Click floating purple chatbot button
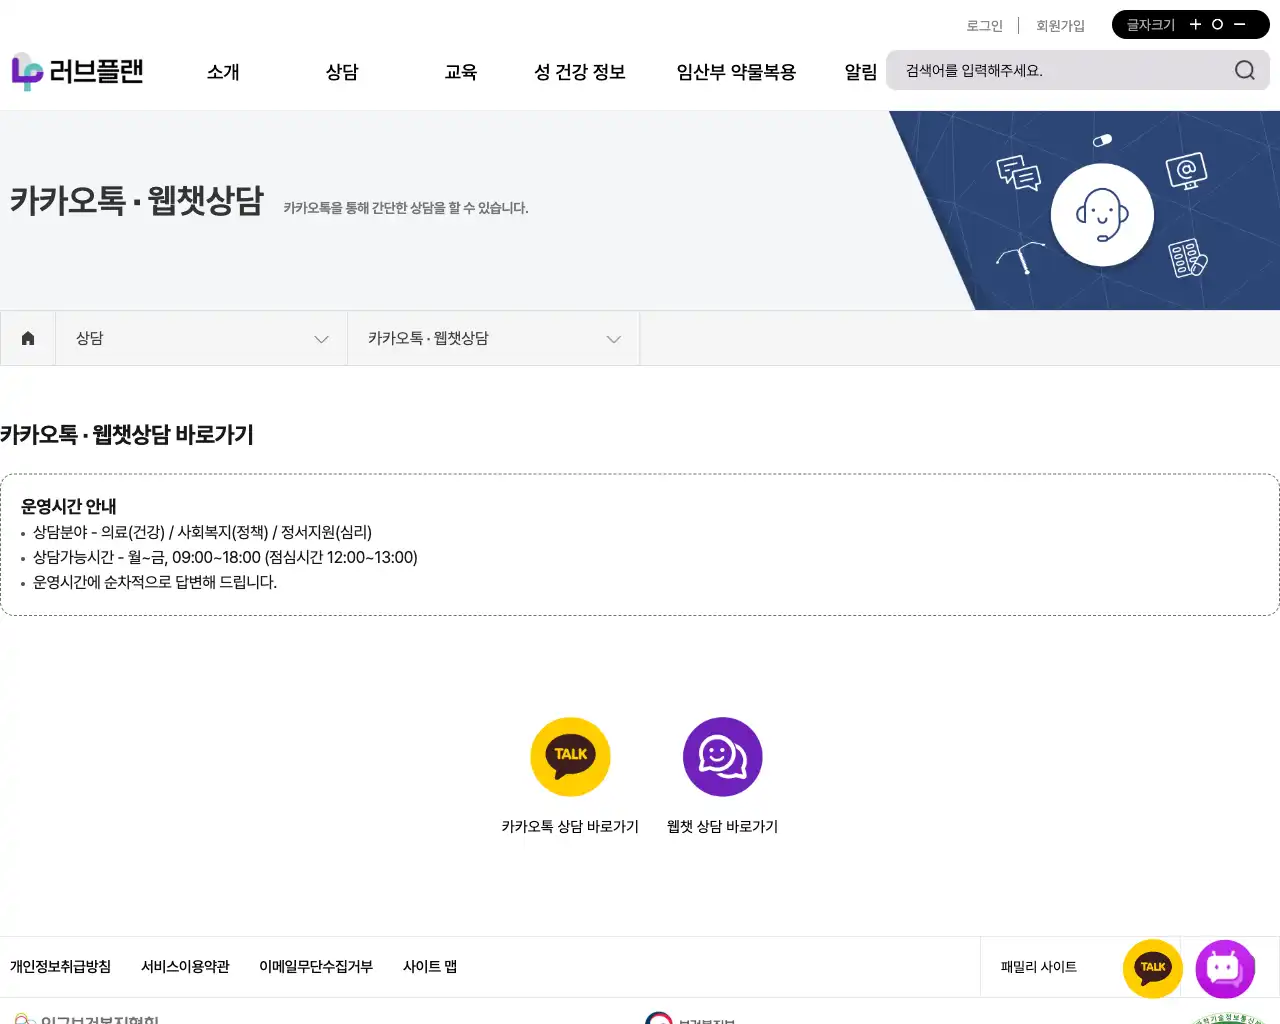 tap(1225, 968)
